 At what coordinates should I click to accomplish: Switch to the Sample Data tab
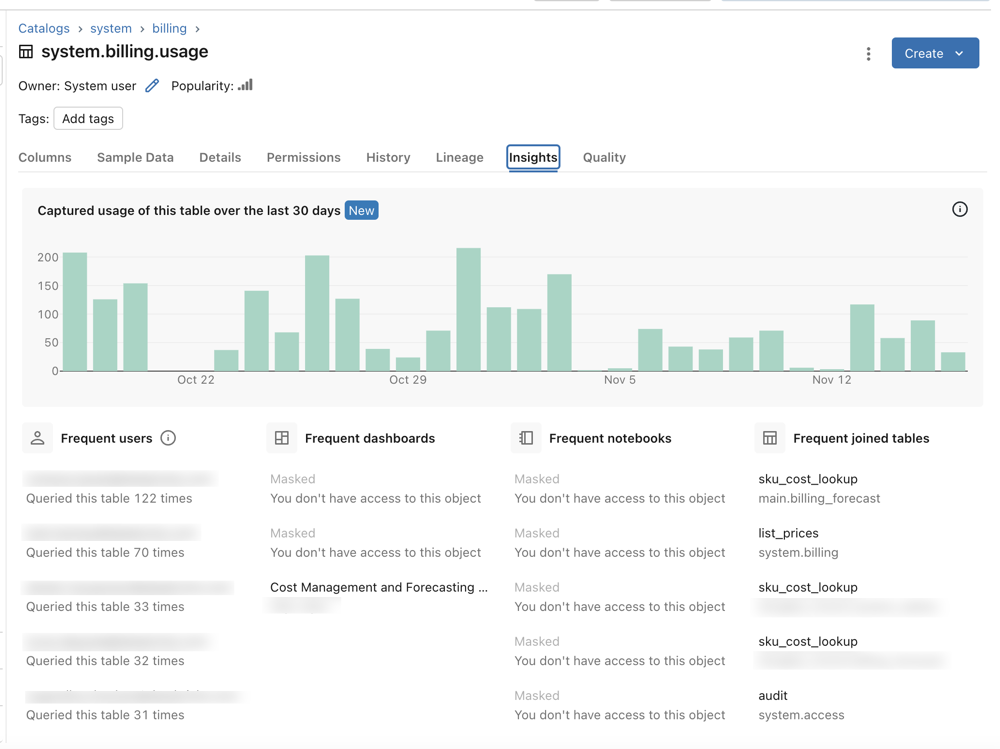tap(135, 157)
